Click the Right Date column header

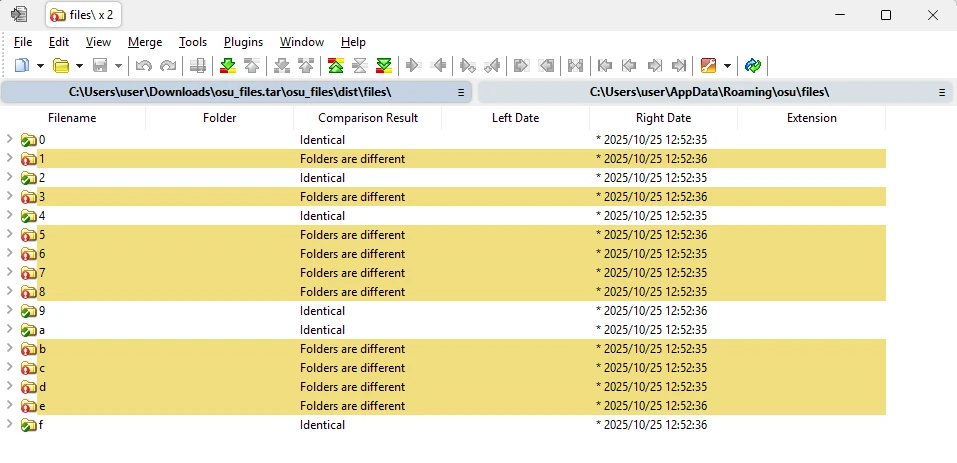tap(663, 118)
